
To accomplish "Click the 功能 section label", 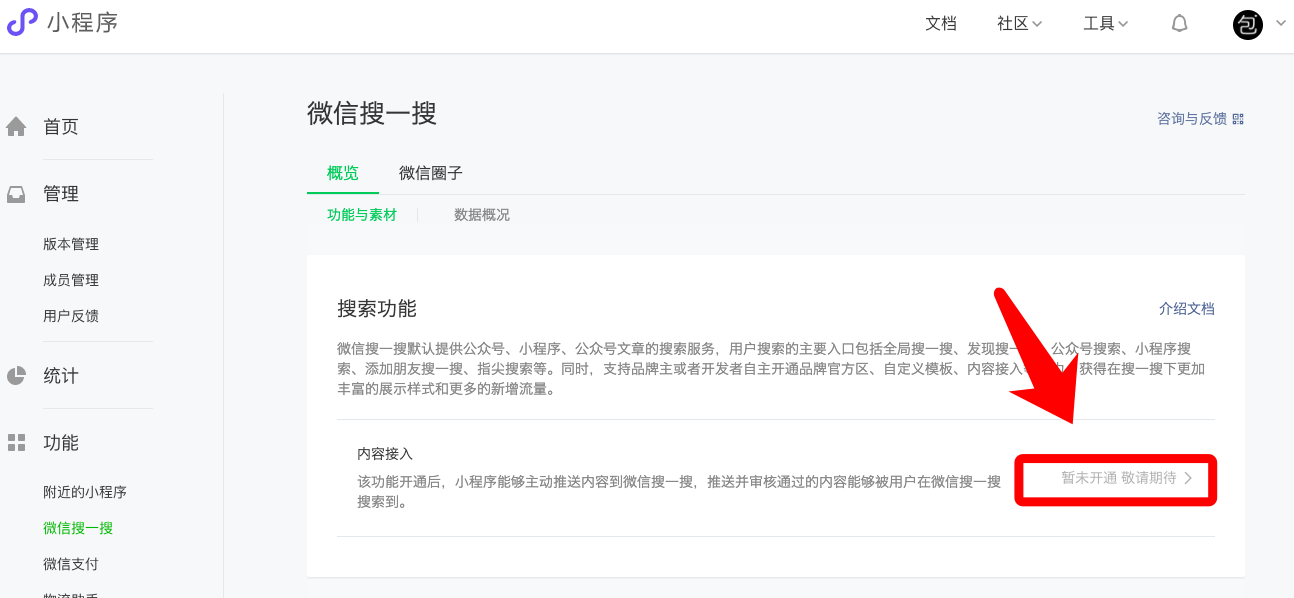I will pyautogui.click(x=61, y=442).
